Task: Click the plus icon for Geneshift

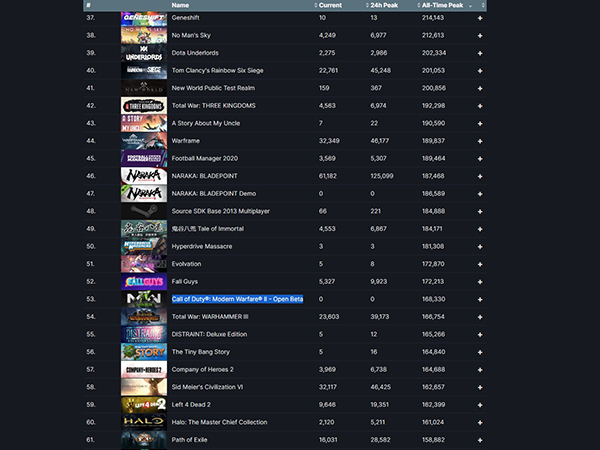Action: coord(480,18)
